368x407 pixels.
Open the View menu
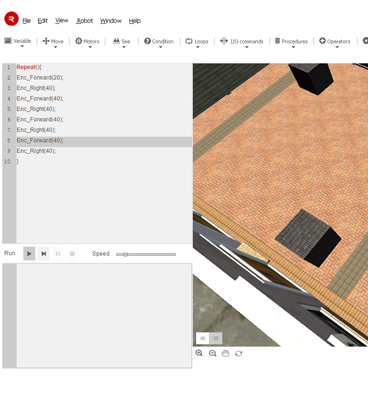[62, 21]
